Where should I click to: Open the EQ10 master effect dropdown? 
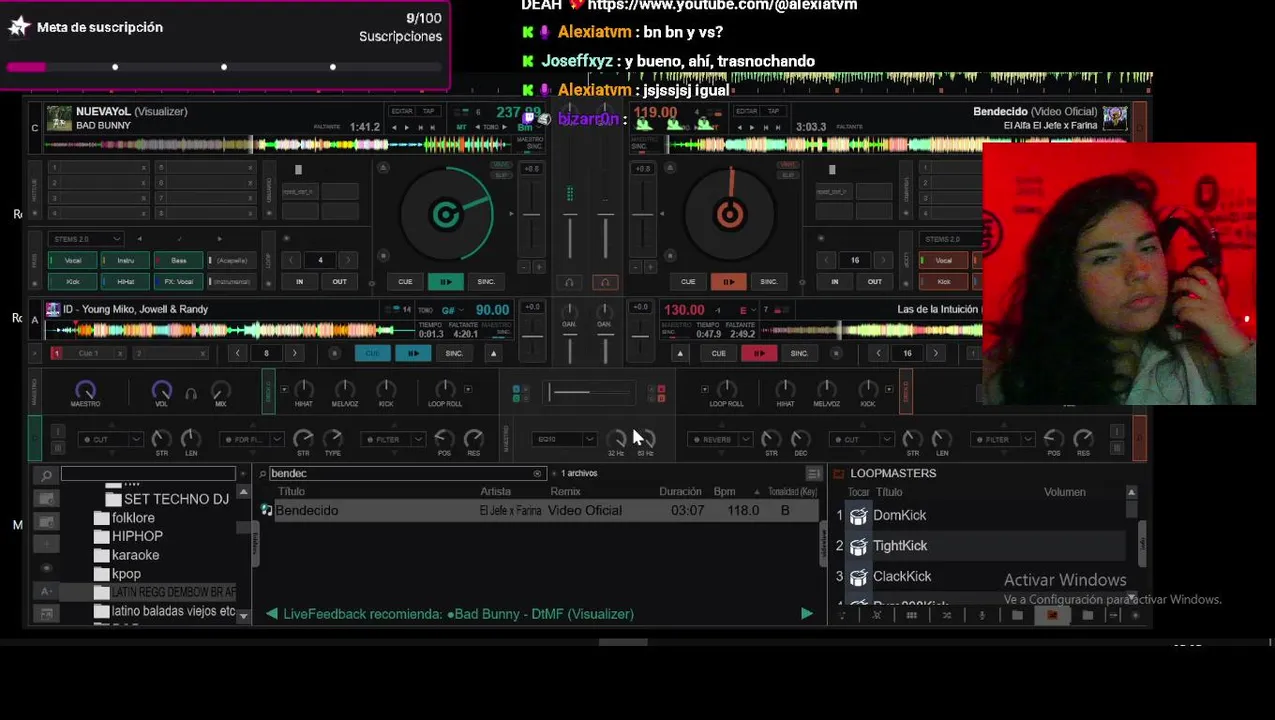(x=565, y=439)
